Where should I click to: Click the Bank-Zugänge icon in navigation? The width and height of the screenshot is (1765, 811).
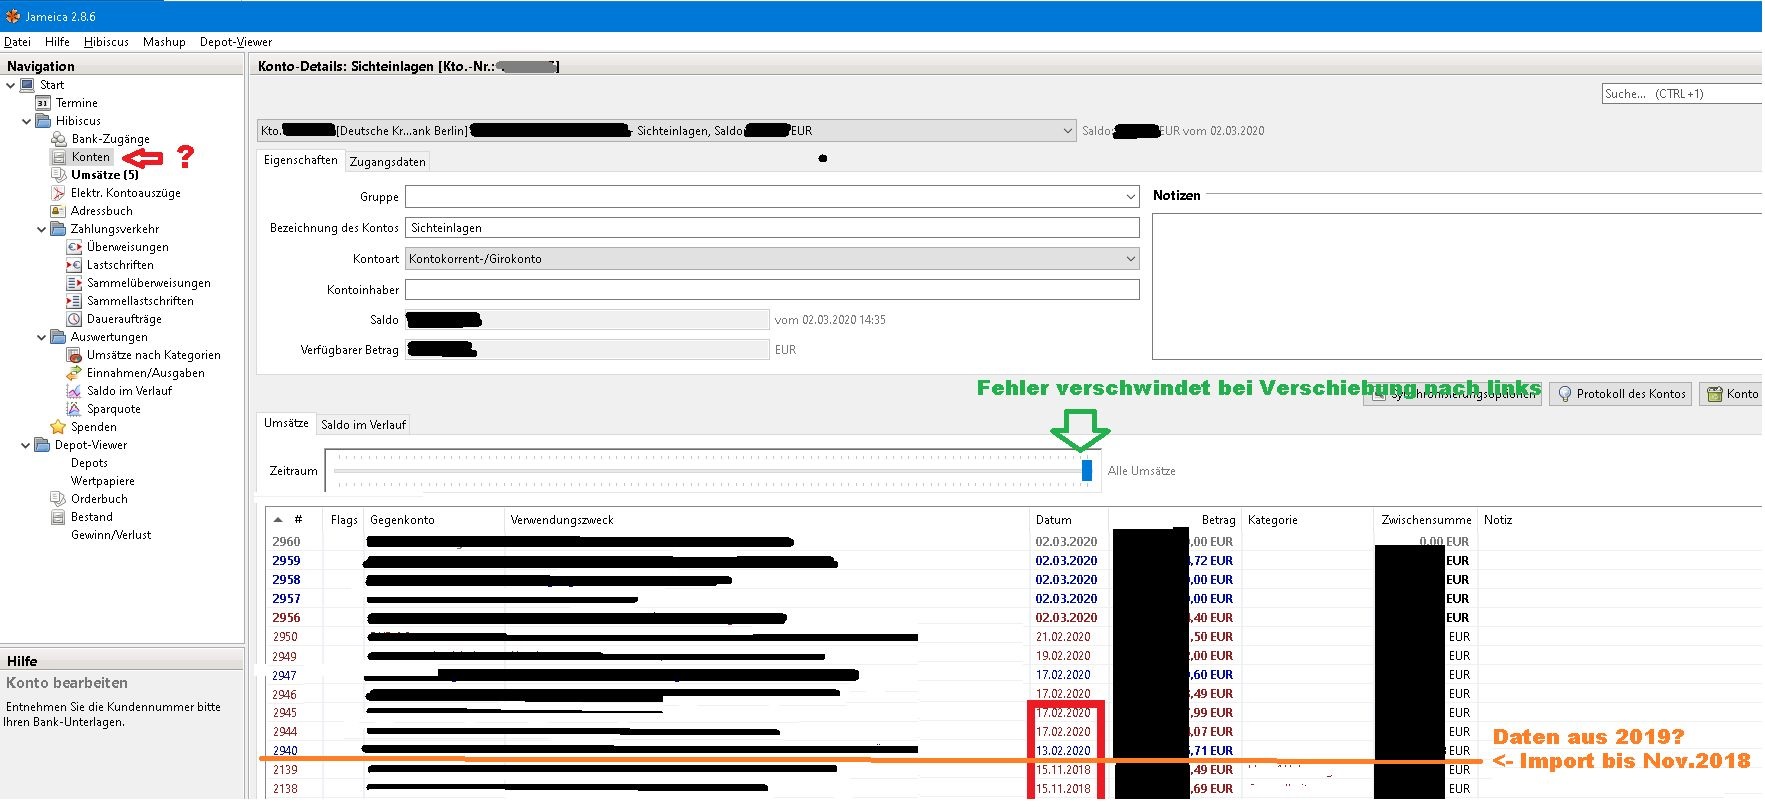[59, 139]
